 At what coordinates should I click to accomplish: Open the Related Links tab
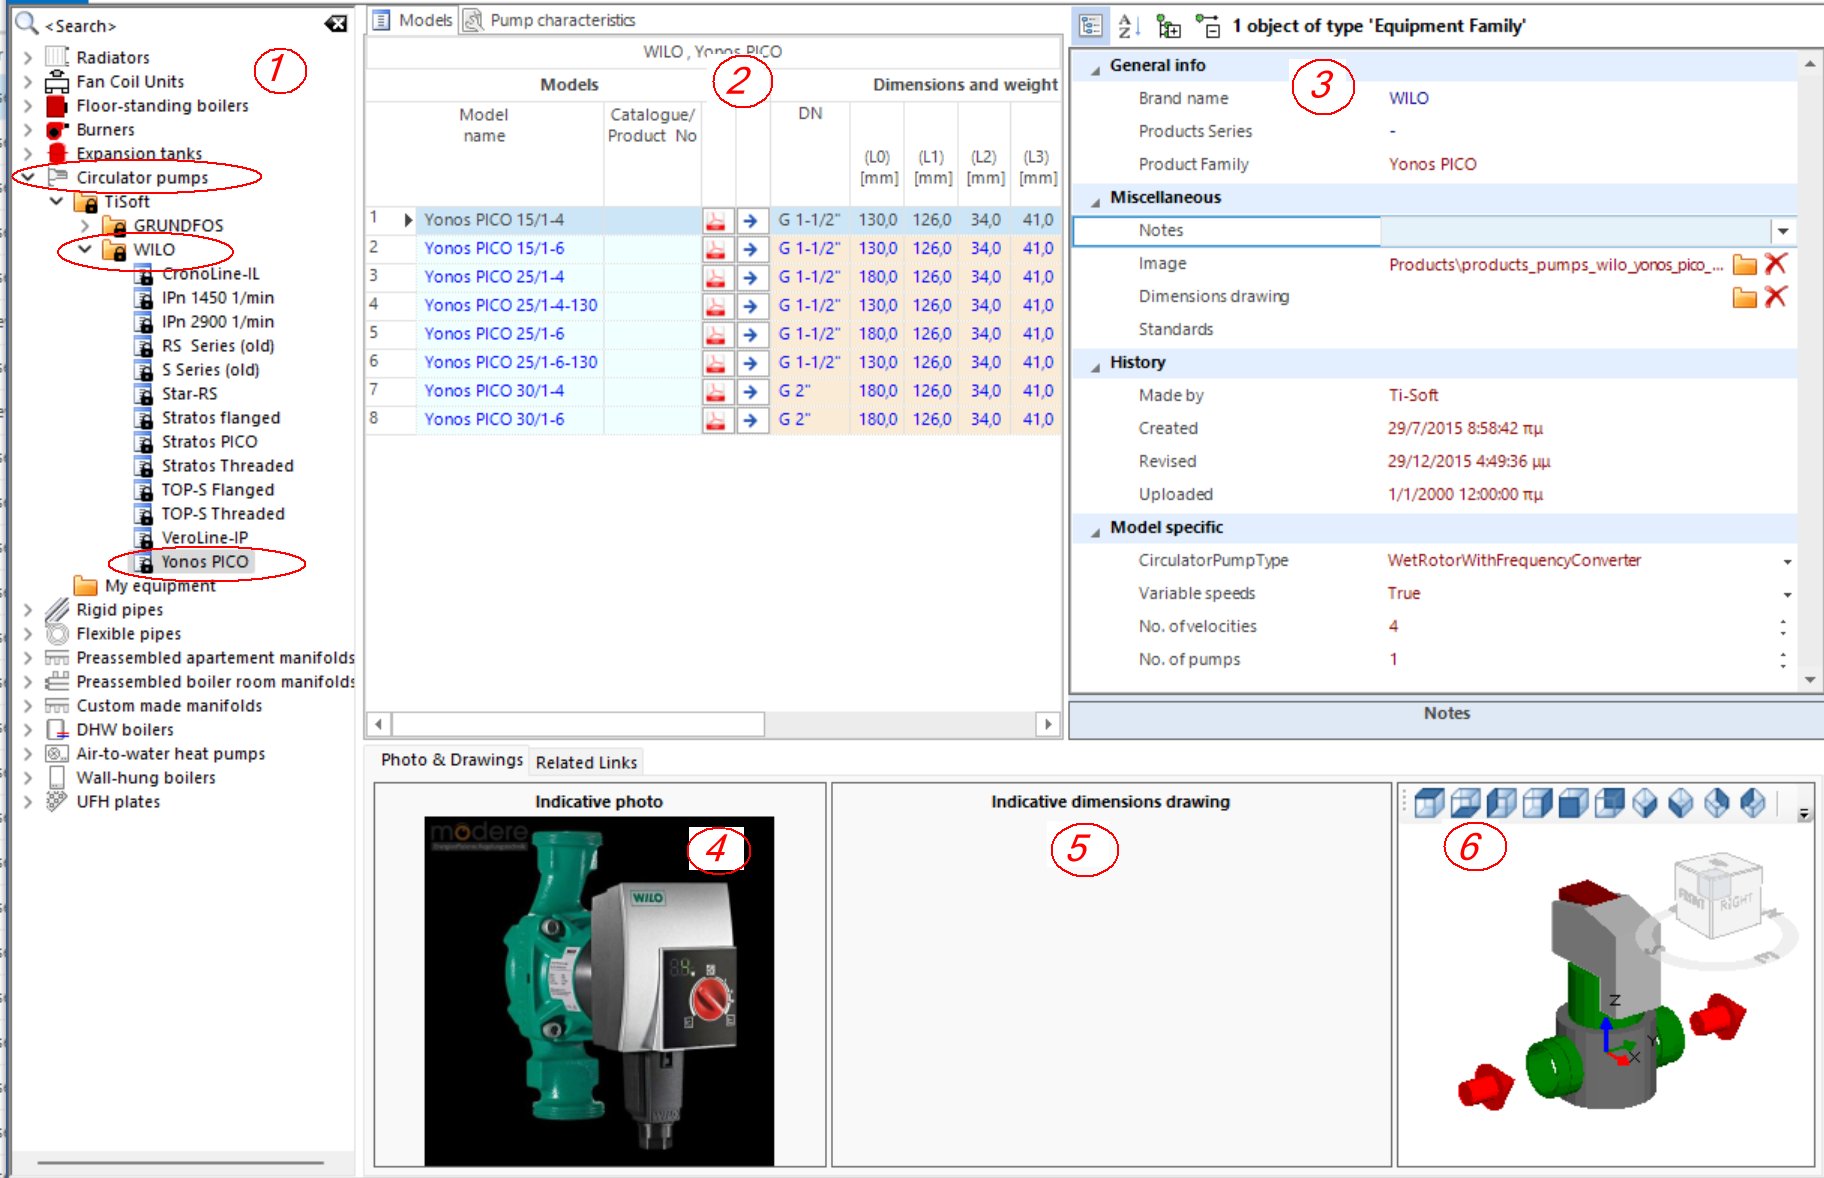click(586, 761)
